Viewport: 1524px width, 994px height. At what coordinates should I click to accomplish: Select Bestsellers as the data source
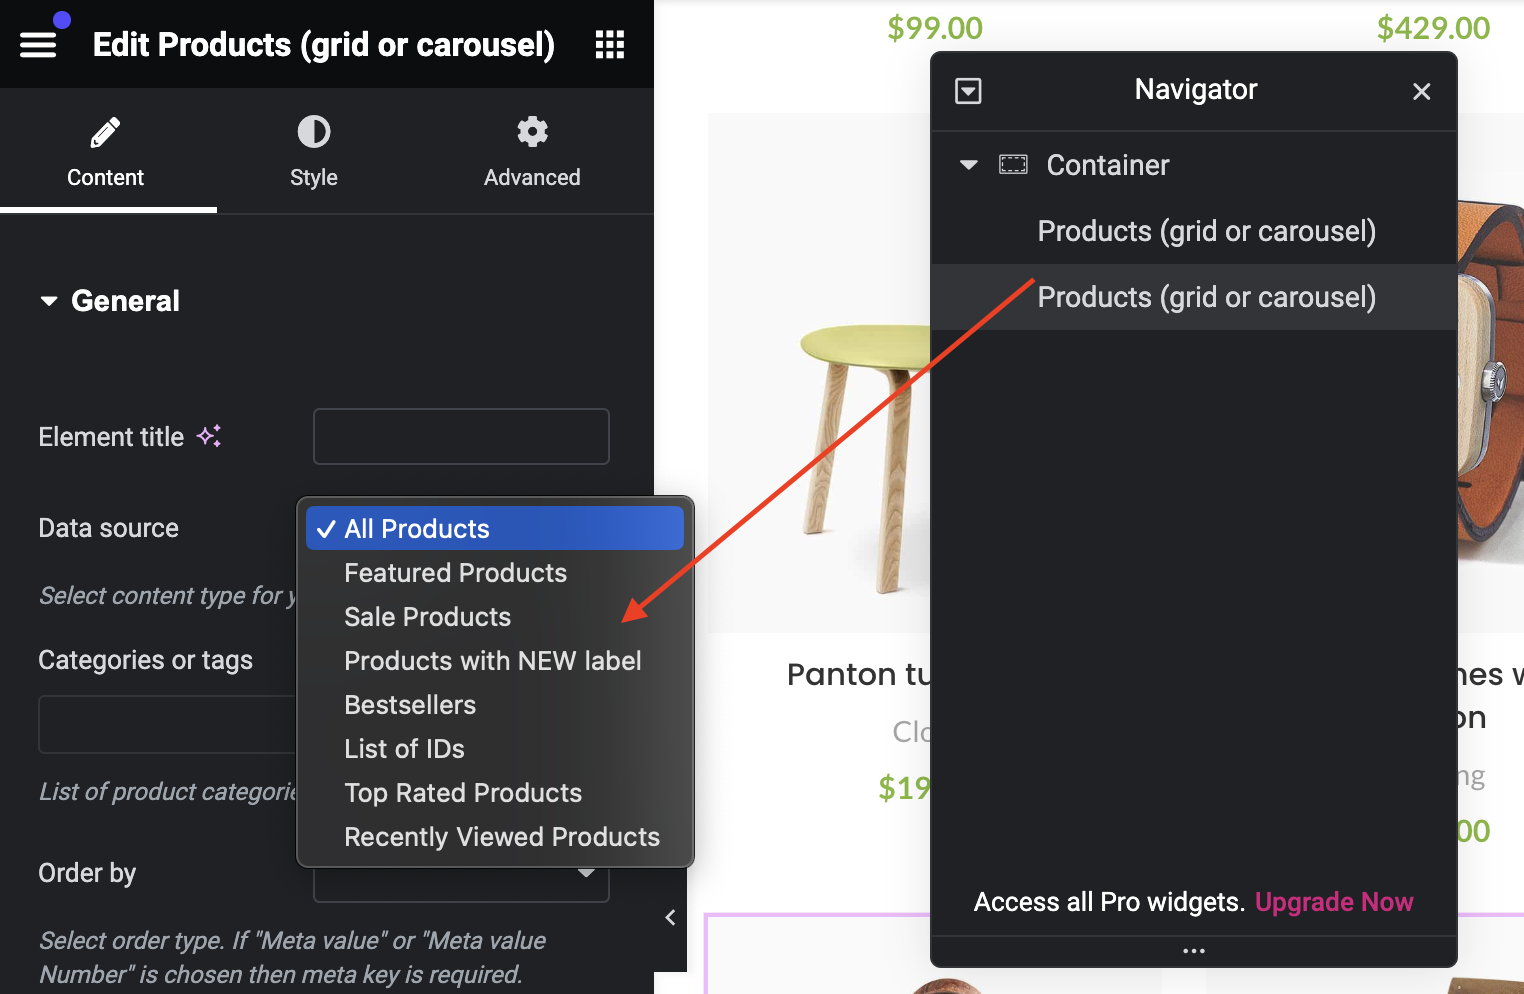tap(410, 705)
